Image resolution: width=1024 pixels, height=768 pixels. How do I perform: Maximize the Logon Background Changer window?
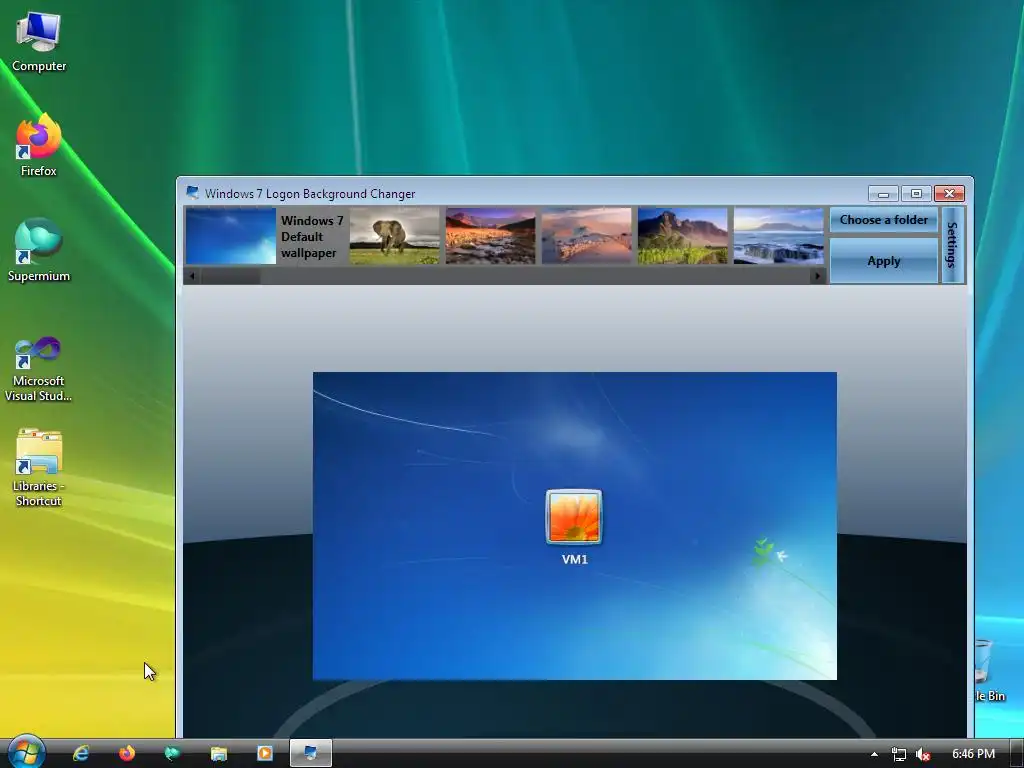coord(916,193)
